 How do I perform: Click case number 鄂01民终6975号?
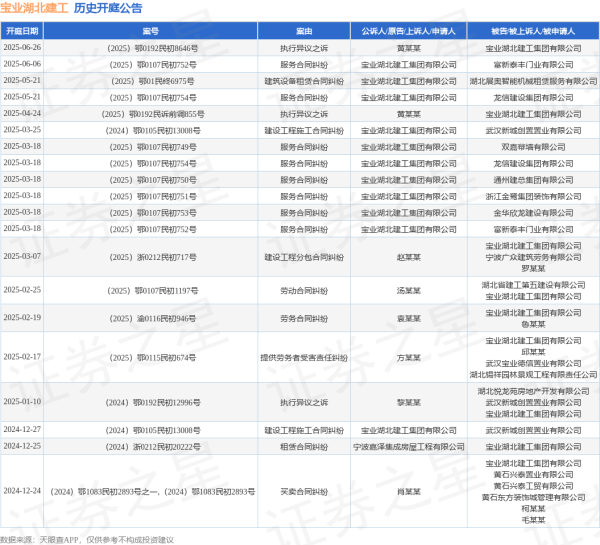click(x=152, y=81)
